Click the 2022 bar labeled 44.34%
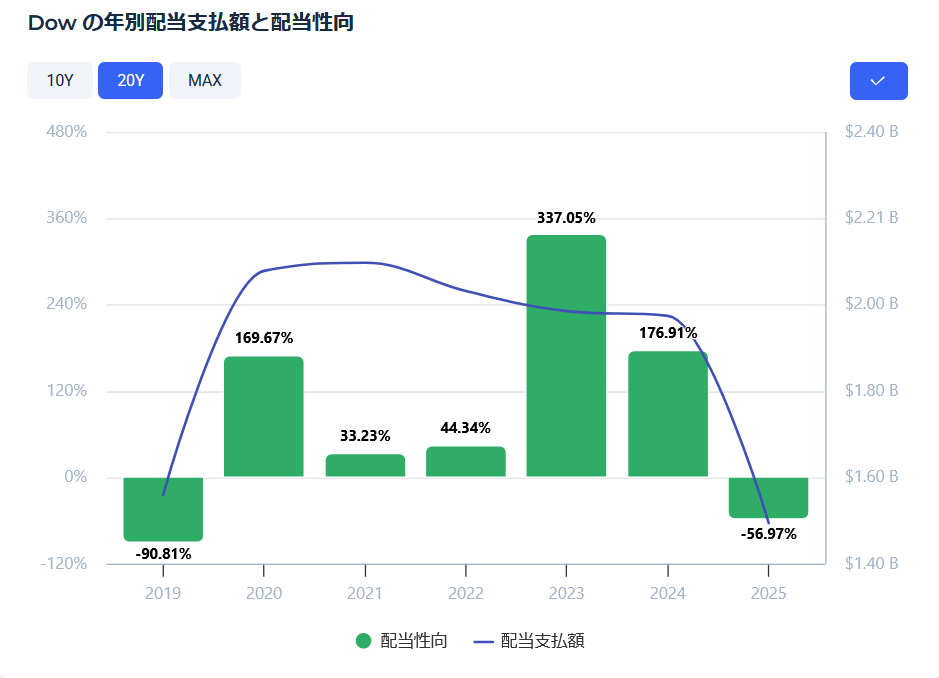The image size is (939, 678). point(466,462)
